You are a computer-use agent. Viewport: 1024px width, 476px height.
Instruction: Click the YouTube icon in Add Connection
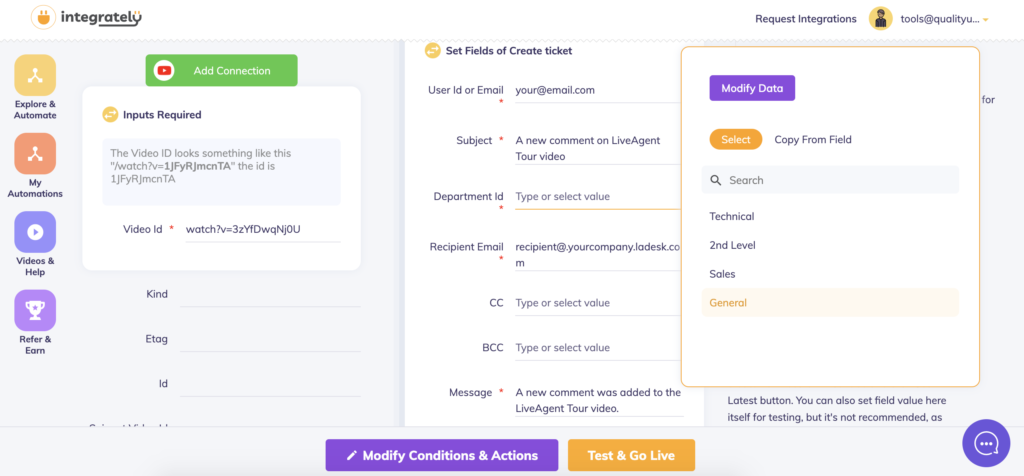coord(164,71)
